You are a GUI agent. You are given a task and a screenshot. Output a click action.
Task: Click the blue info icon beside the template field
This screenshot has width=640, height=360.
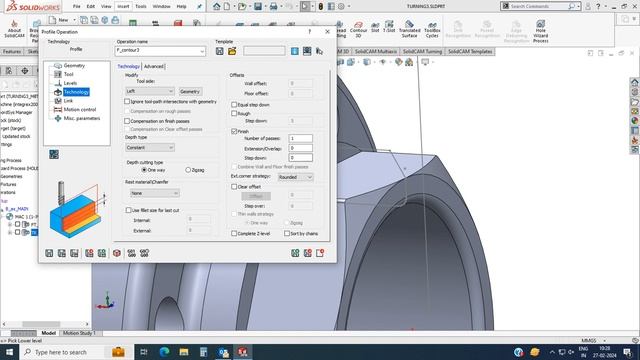tap(295, 51)
